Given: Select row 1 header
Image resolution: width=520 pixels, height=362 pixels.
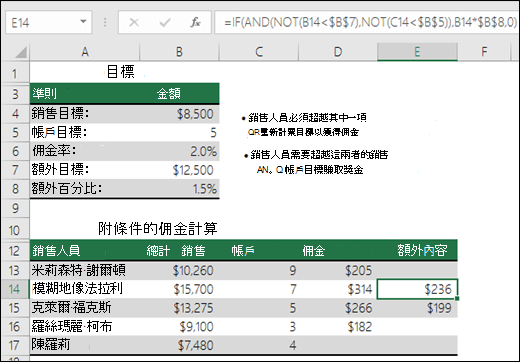Looking at the screenshot, I should (15, 73).
